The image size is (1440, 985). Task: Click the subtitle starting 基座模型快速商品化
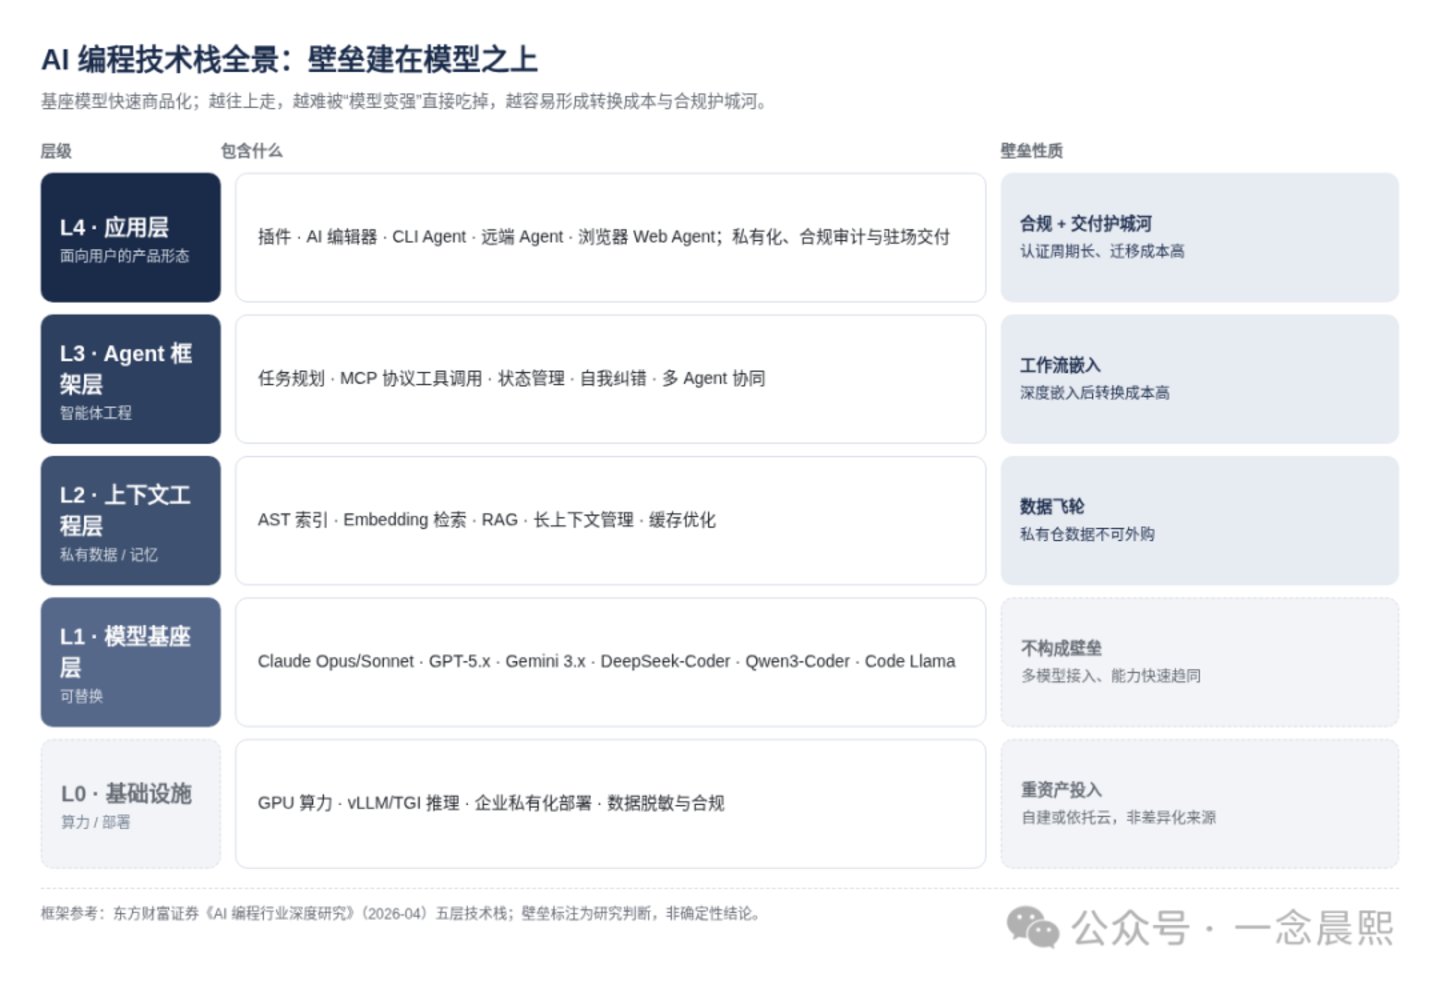(x=404, y=101)
